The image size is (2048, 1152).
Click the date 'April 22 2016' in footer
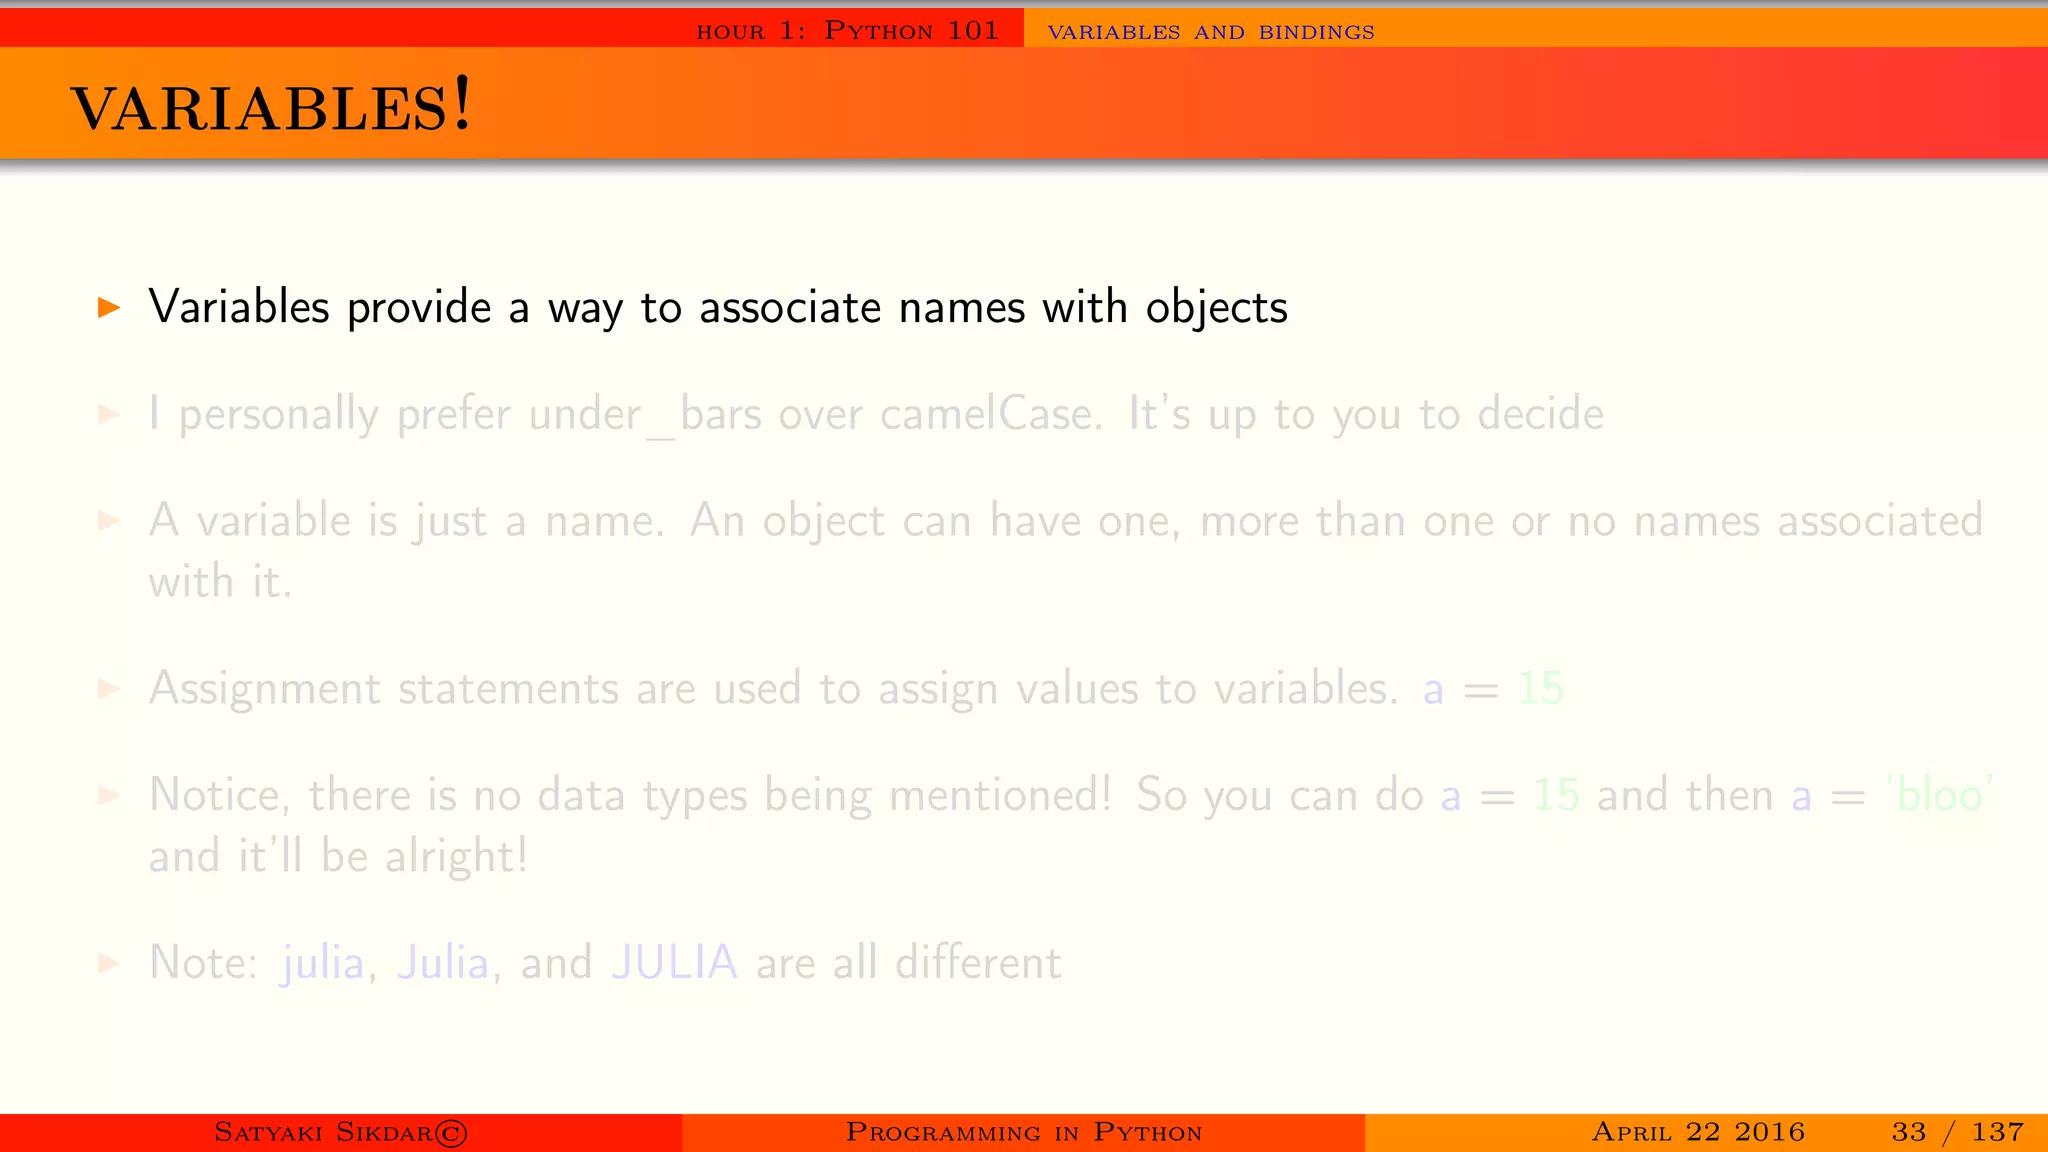1698,1132
